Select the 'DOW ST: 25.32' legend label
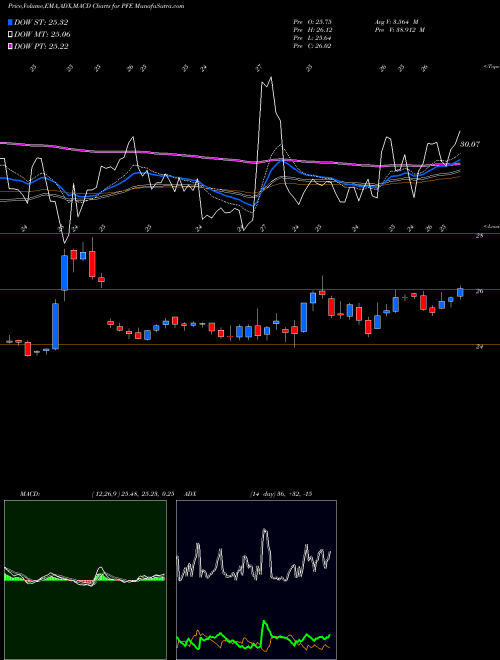This screenshot has width=500, height=660. point(41,23)
